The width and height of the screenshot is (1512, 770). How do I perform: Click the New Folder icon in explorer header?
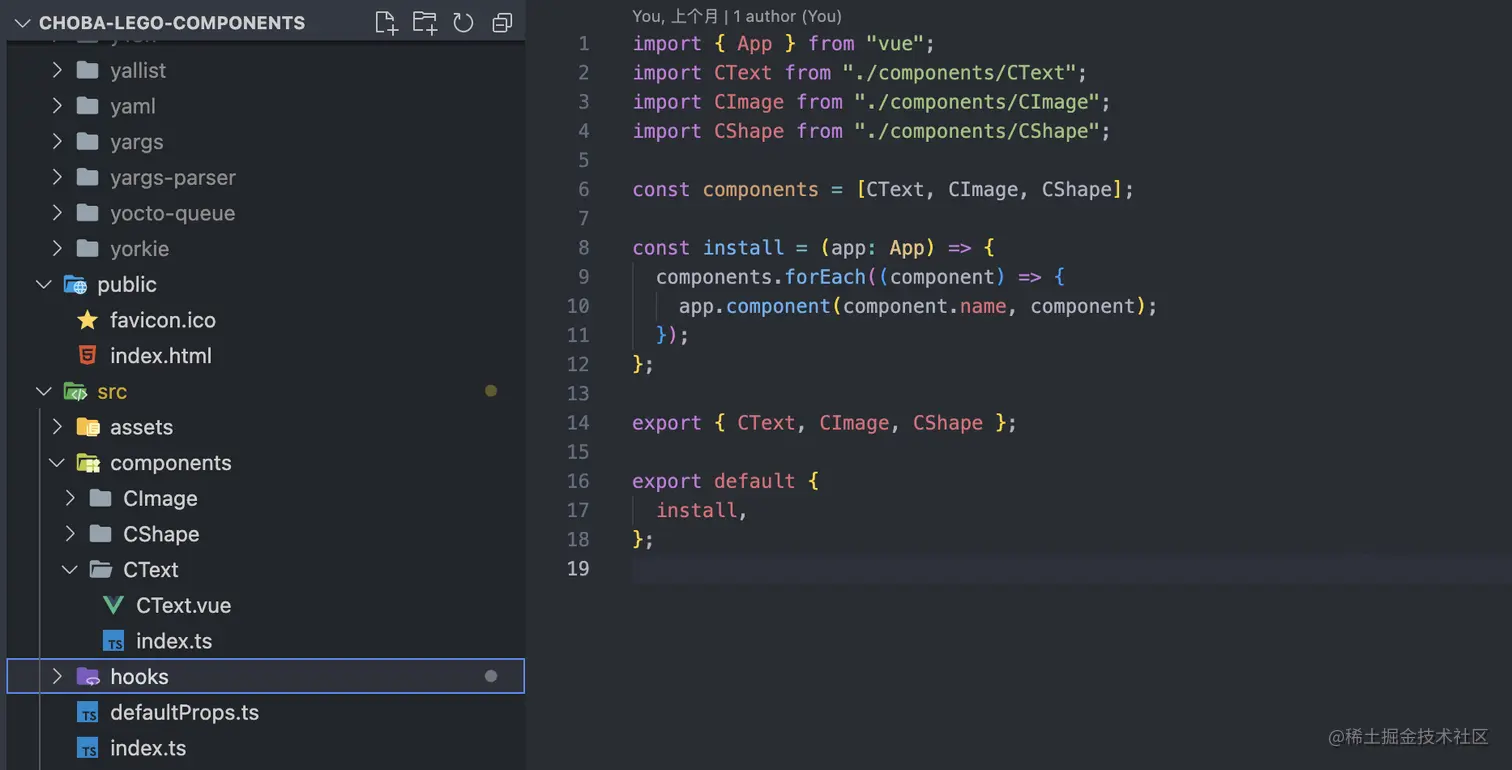click(x=425, y=22)
